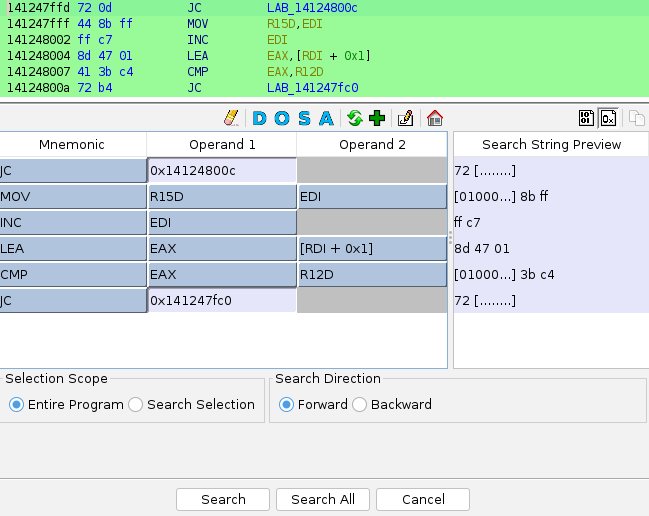This screenshot has height=516, width=649.
Task: Select Backward search direction
Action: point(359,404)
